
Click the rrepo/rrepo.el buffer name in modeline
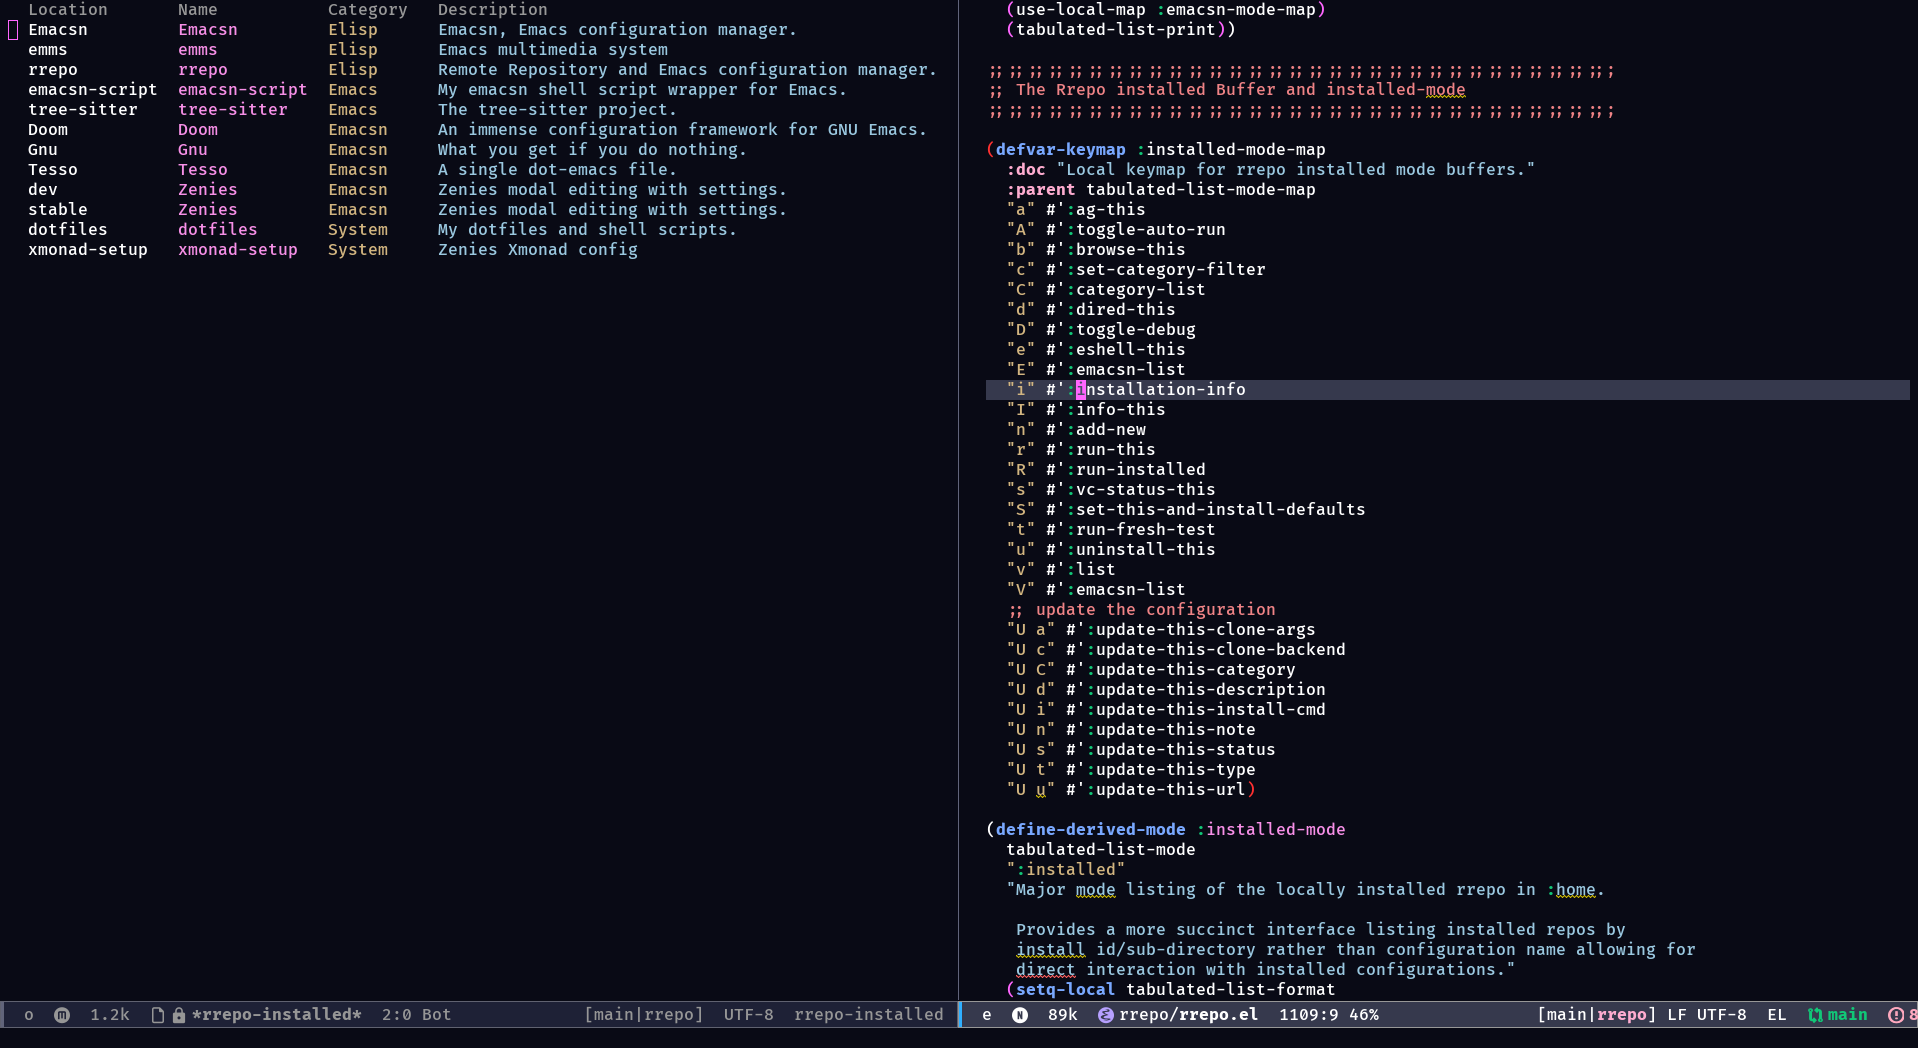1188,1015
